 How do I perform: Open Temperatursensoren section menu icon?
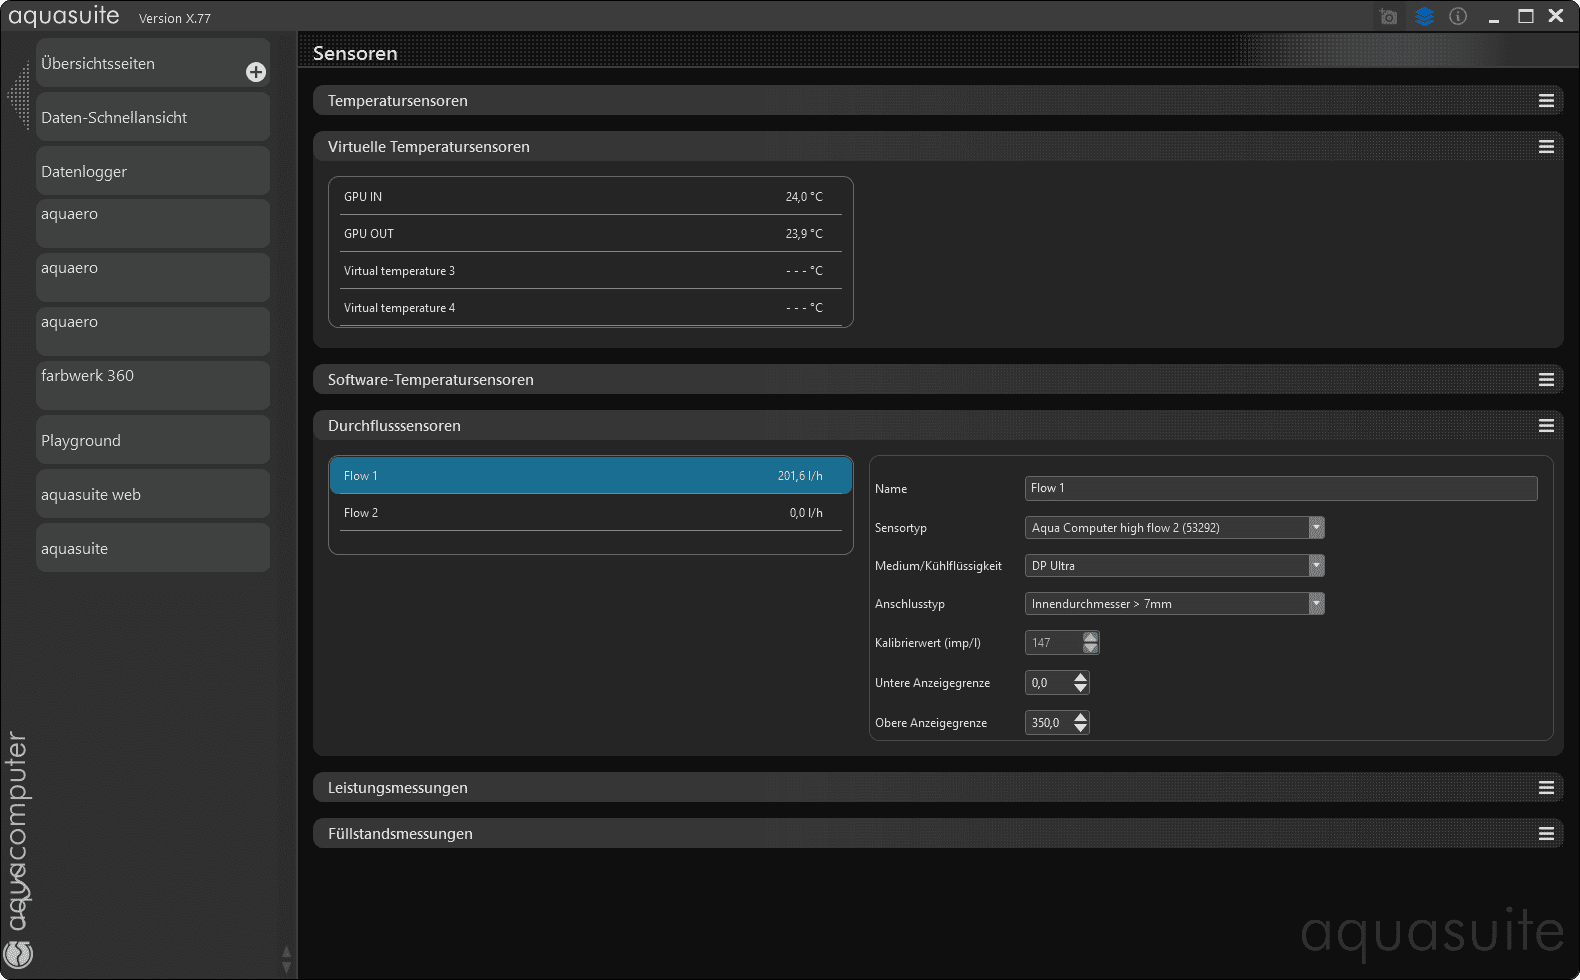tap(1546, 101)
